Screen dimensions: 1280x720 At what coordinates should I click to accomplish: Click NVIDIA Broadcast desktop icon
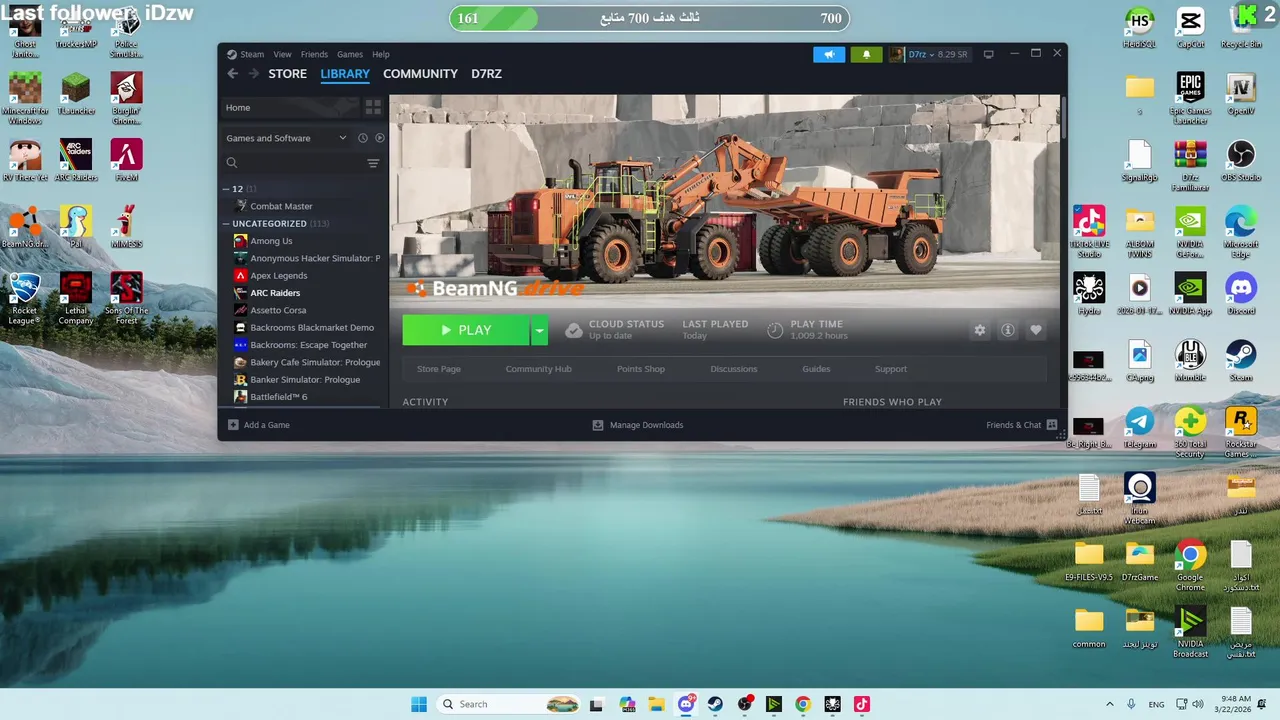1190,631
